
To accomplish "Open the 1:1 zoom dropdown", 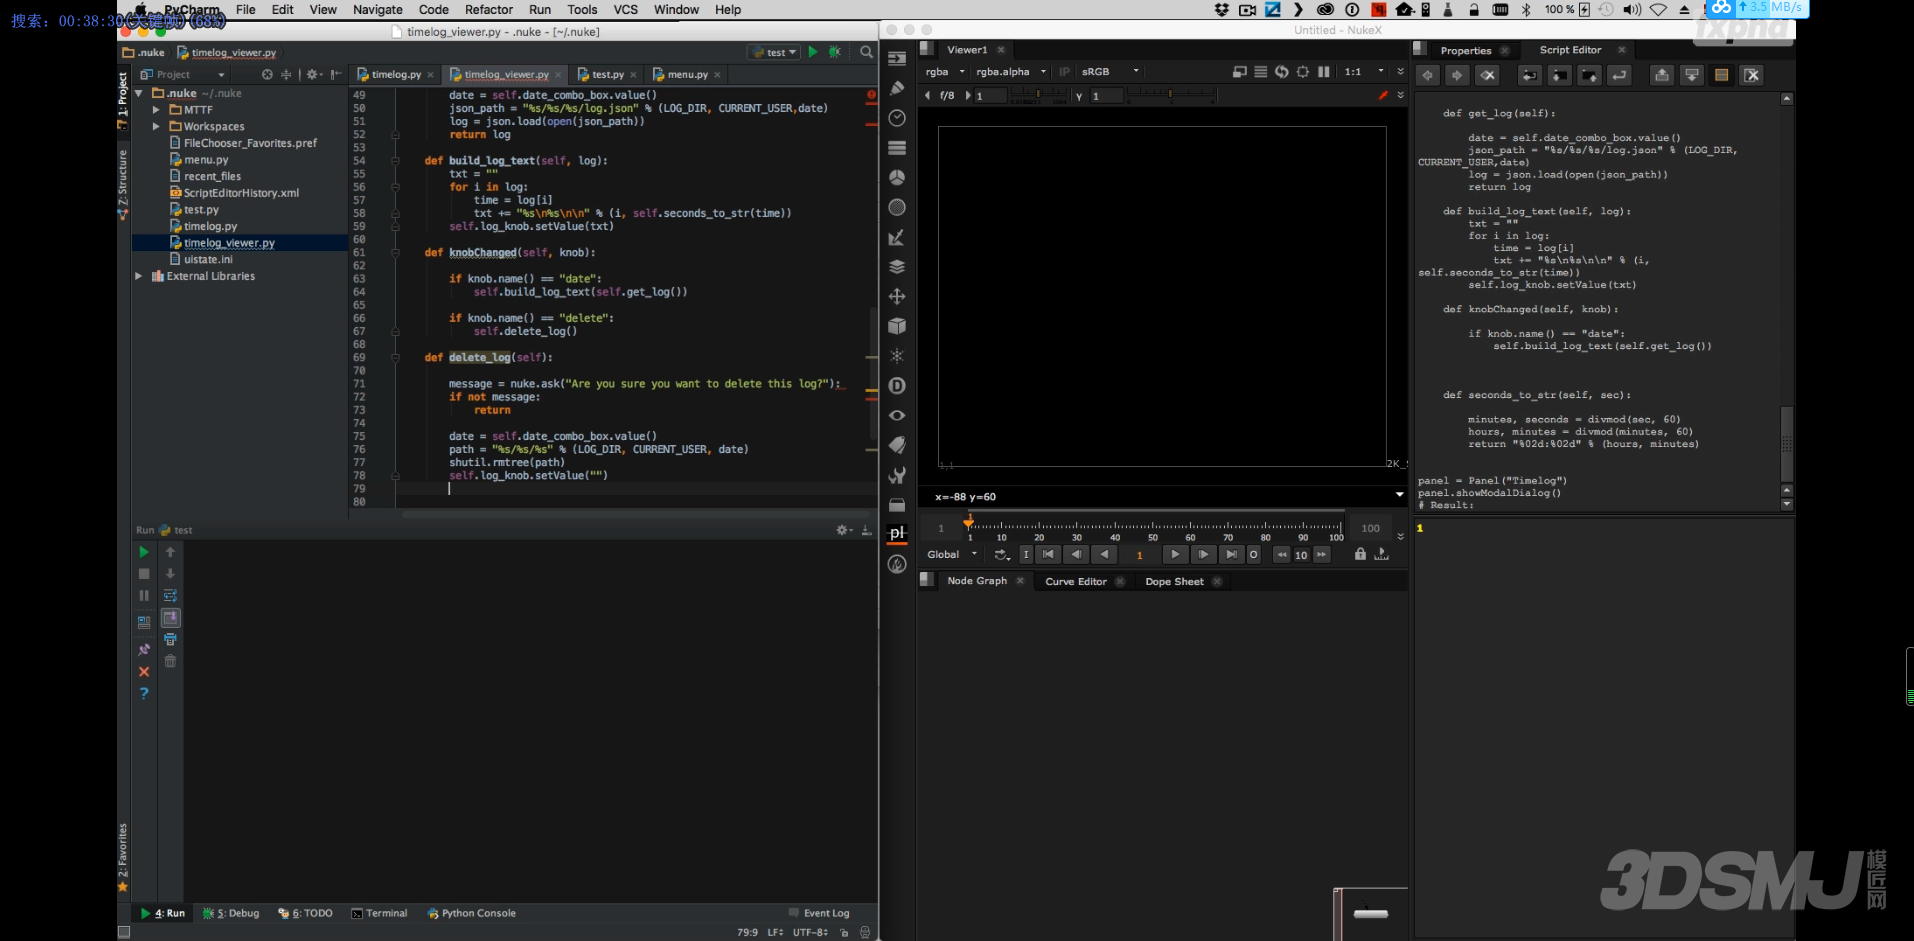I will 1364,72.
